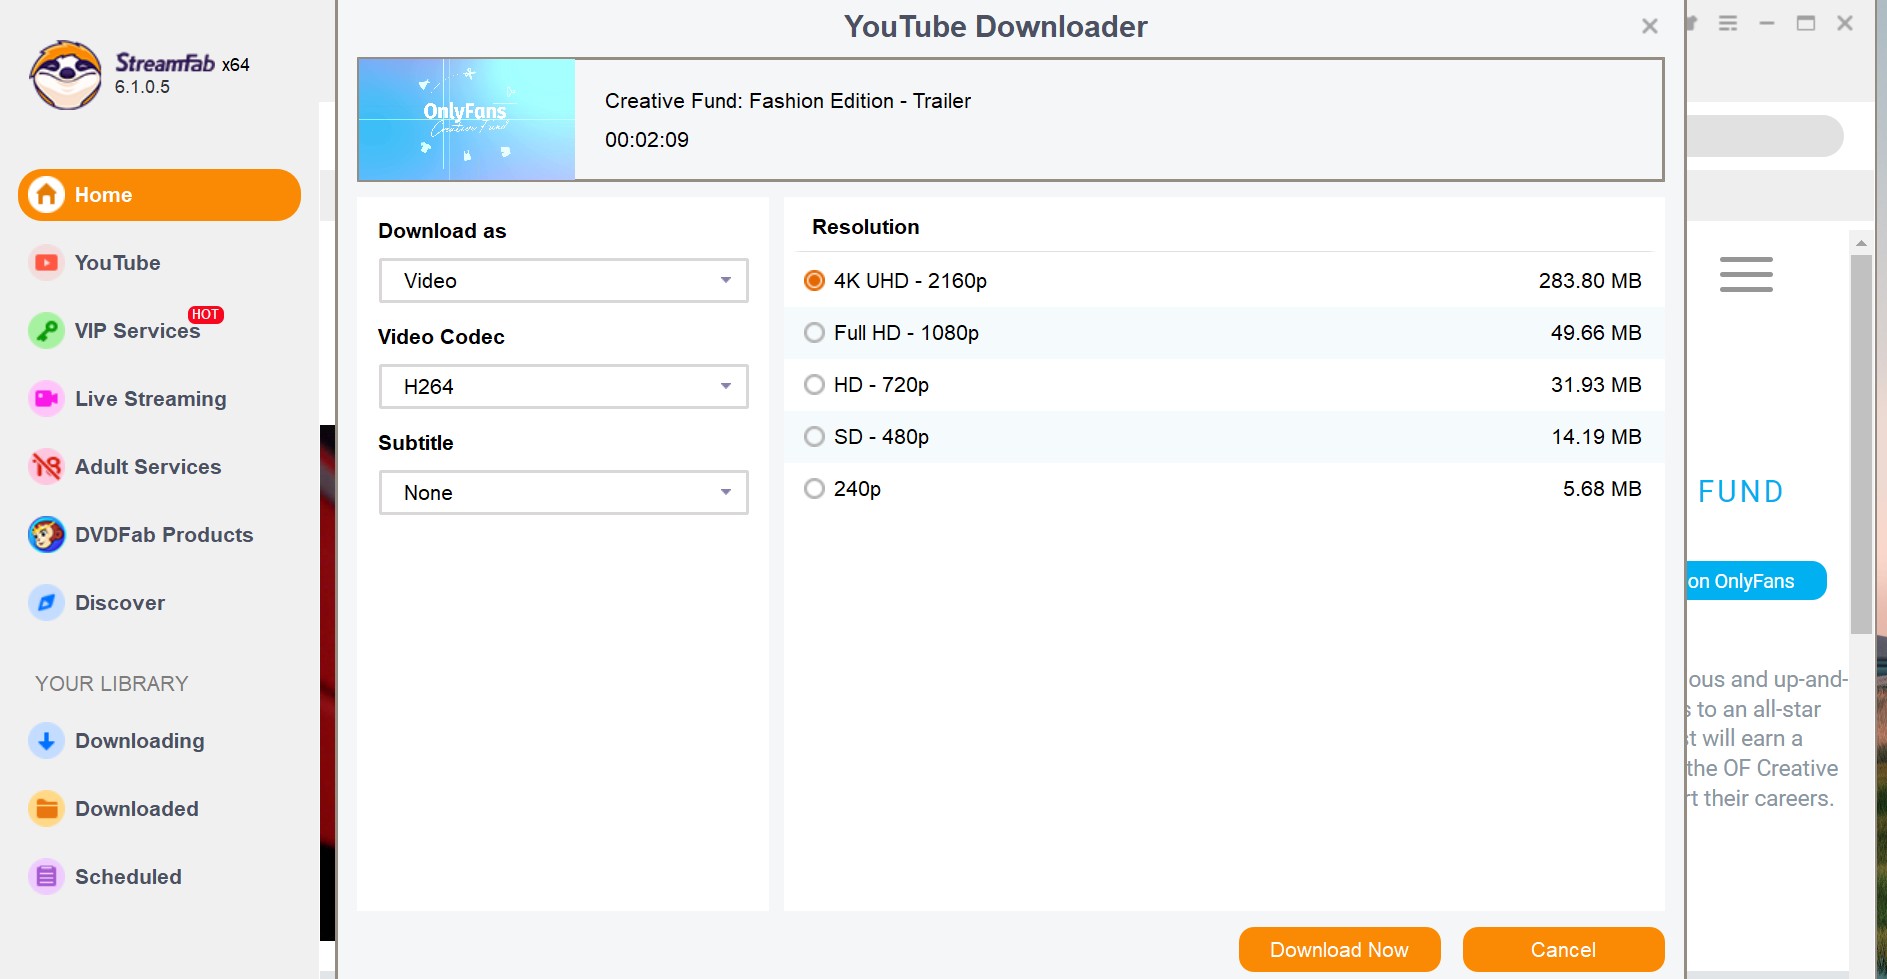
Task: Click the 5.68 MB file size
Action: point(1602,489)
